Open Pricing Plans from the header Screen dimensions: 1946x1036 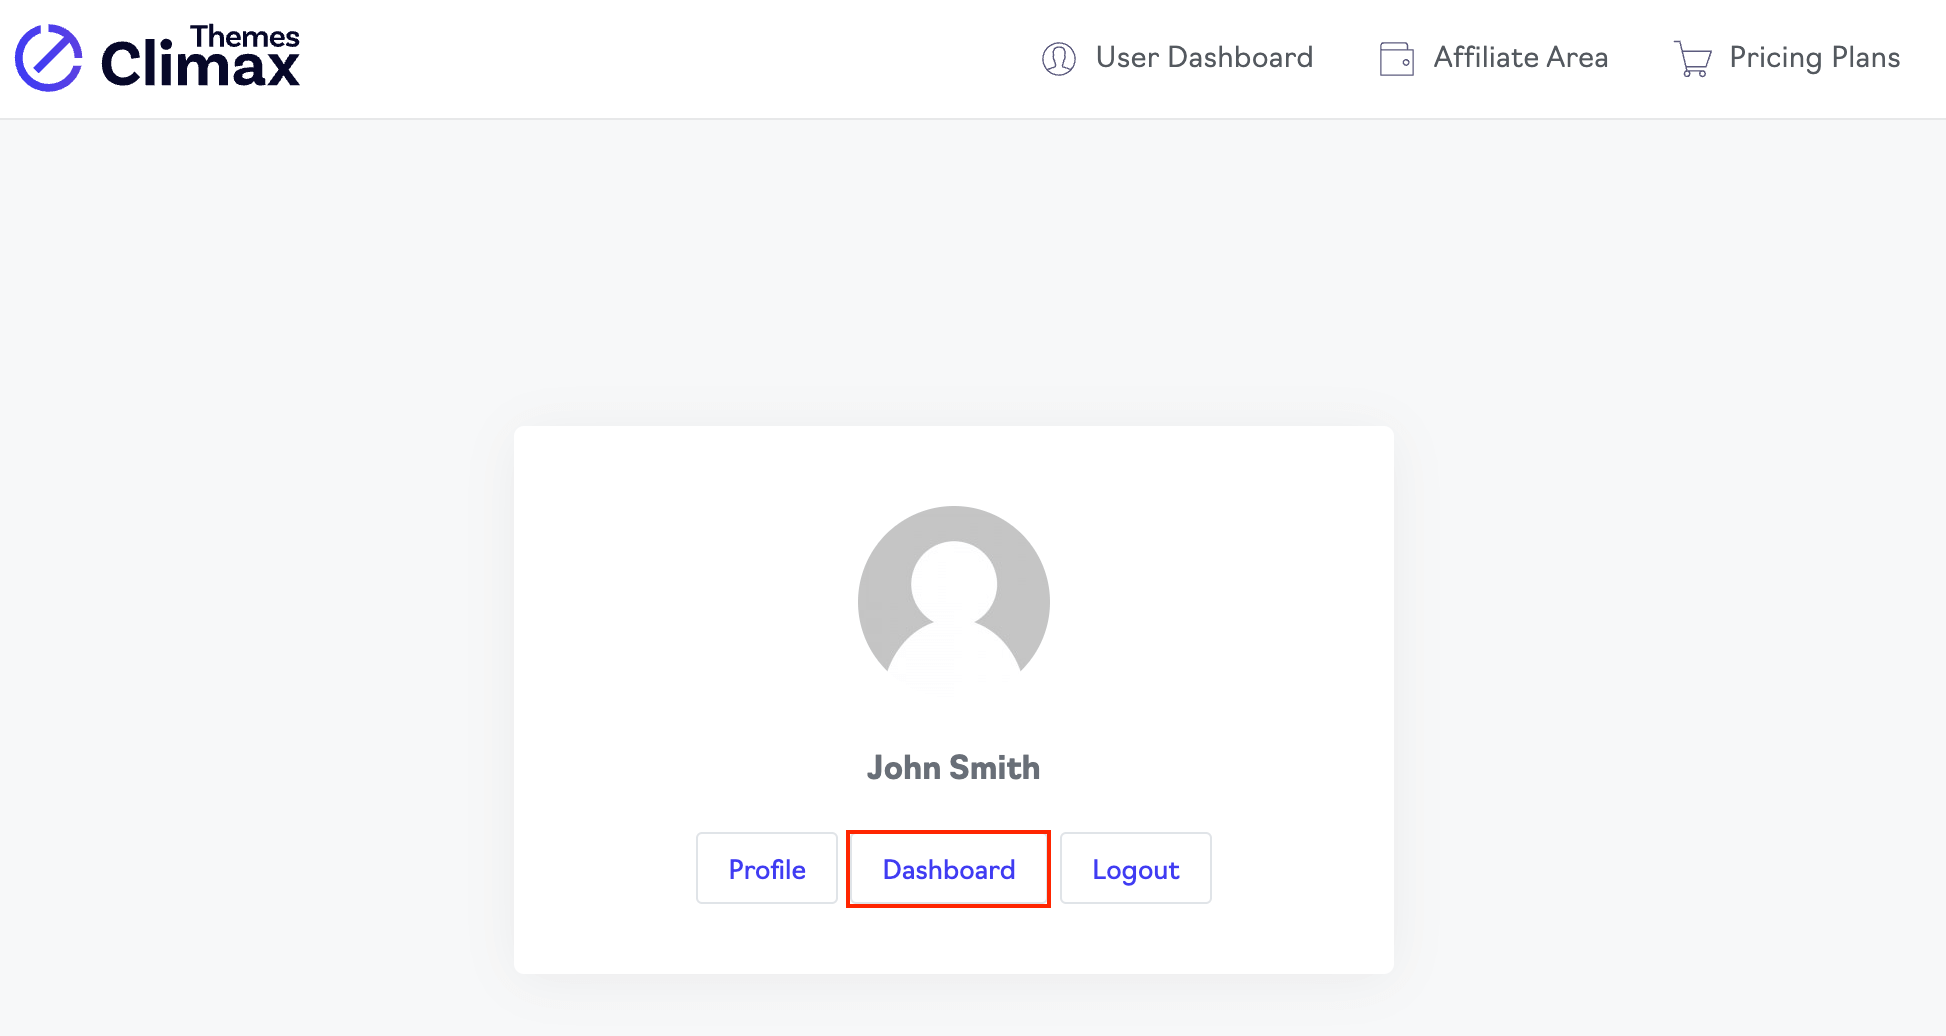tap(1814, 58)
